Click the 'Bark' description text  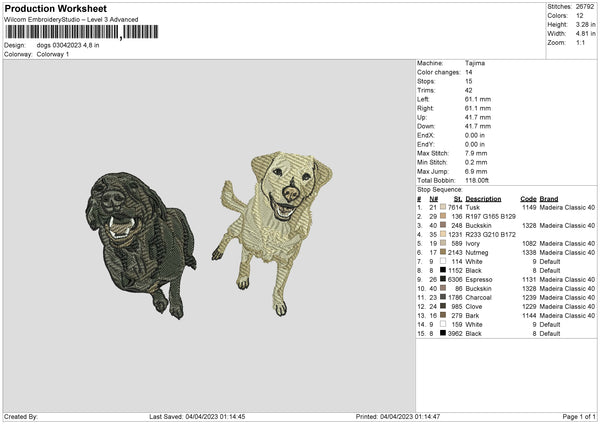472,316
